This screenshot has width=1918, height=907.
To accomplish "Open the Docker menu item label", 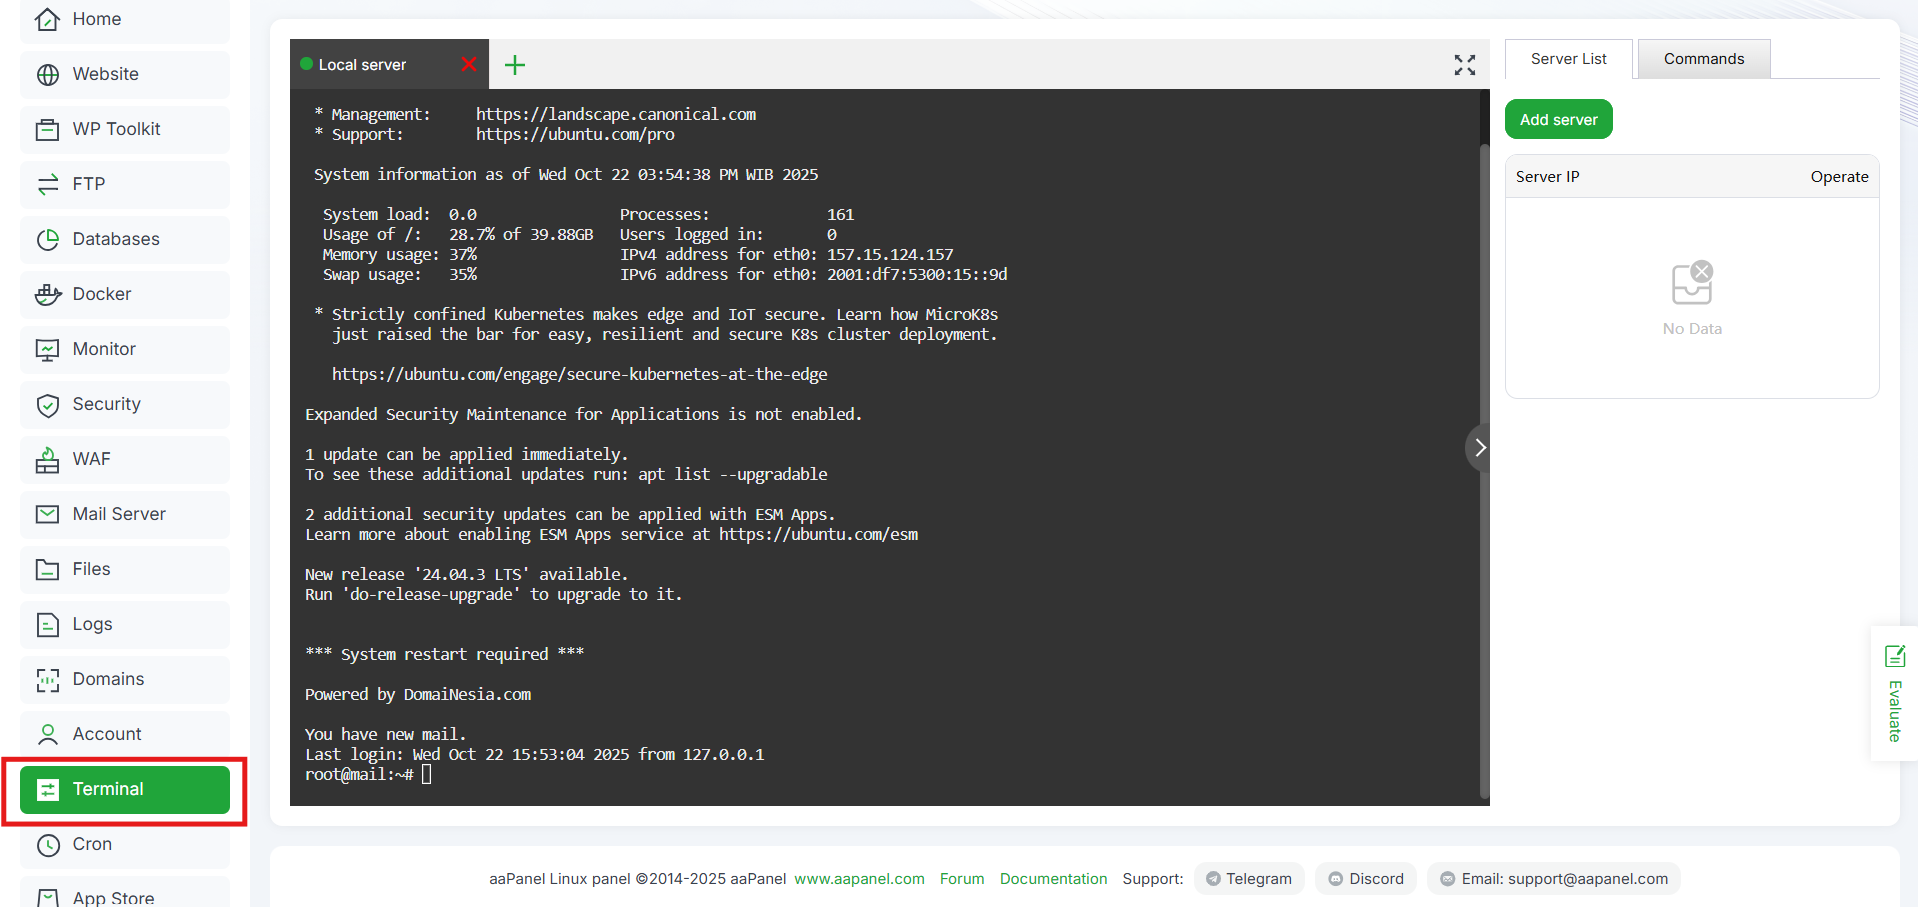I will coord(102,294).
